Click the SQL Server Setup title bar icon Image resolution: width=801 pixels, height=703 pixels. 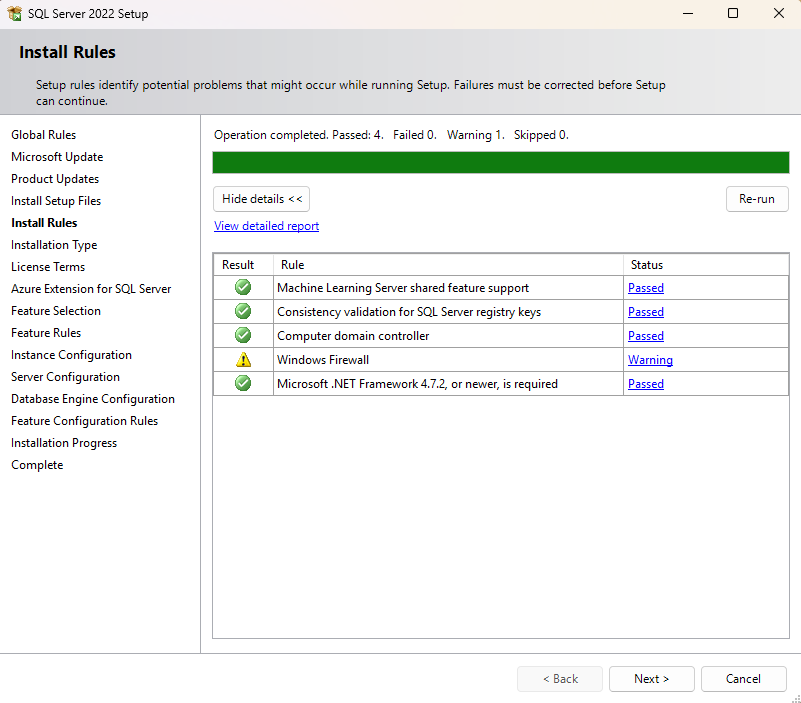pyautogui.click(x=15, y=14)
